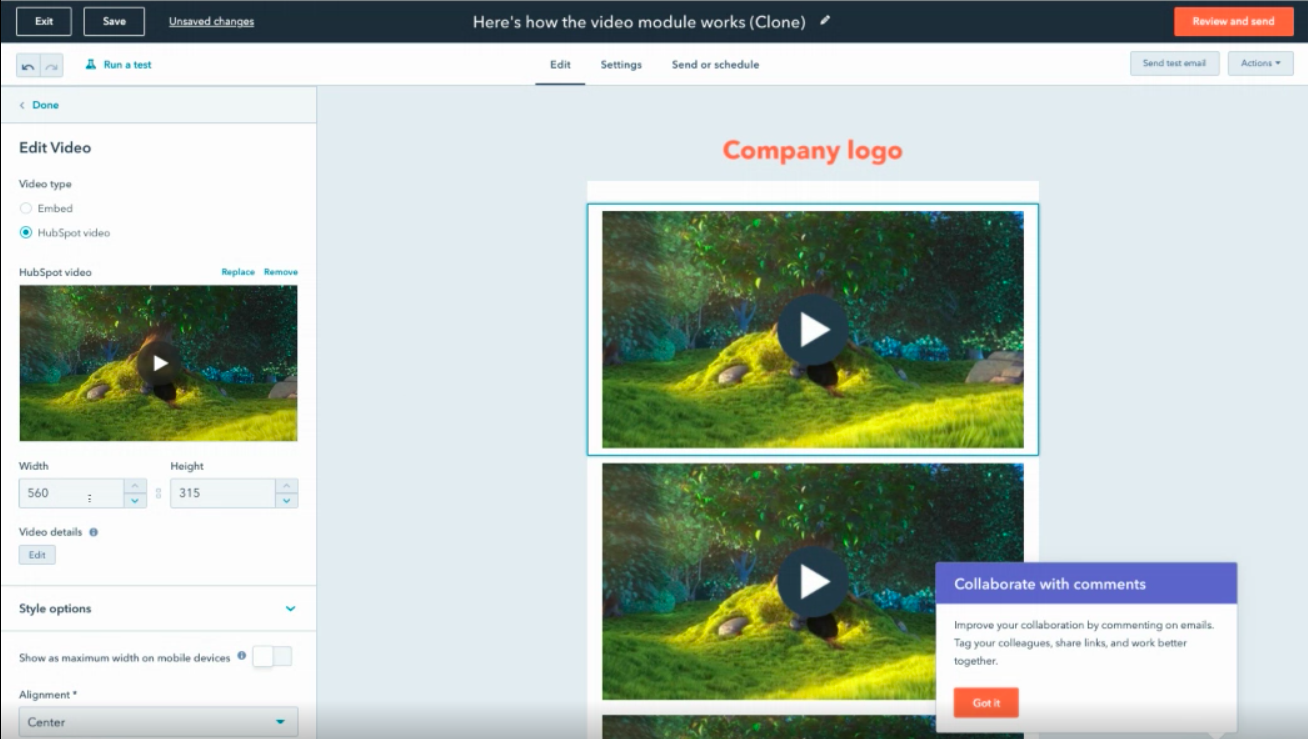The image size is (1308, 739).
Task: Click the info icon beside mobile width option
Action: (242, 656)
